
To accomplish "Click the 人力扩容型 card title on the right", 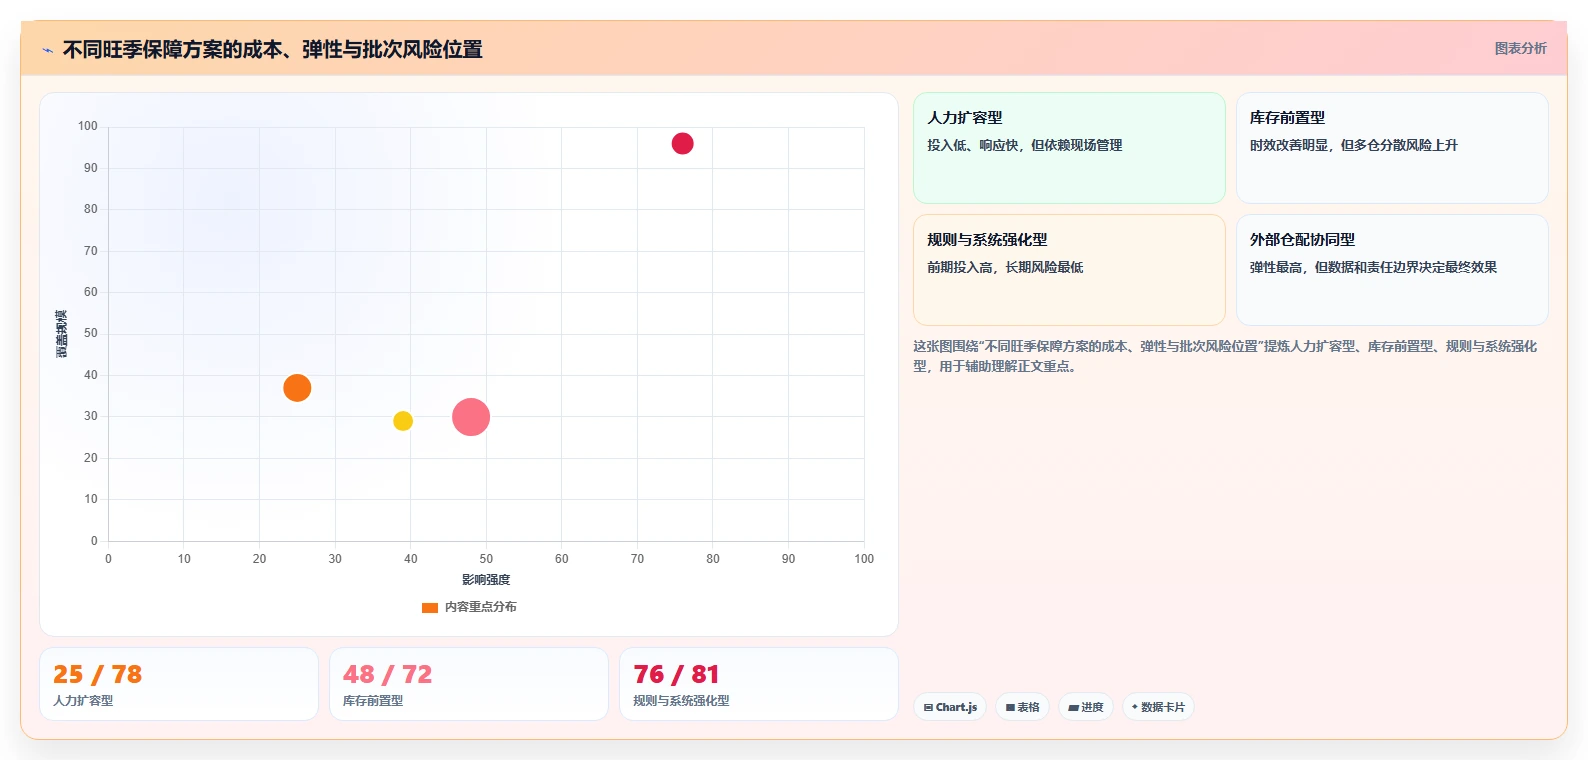I will coord(965,117).
